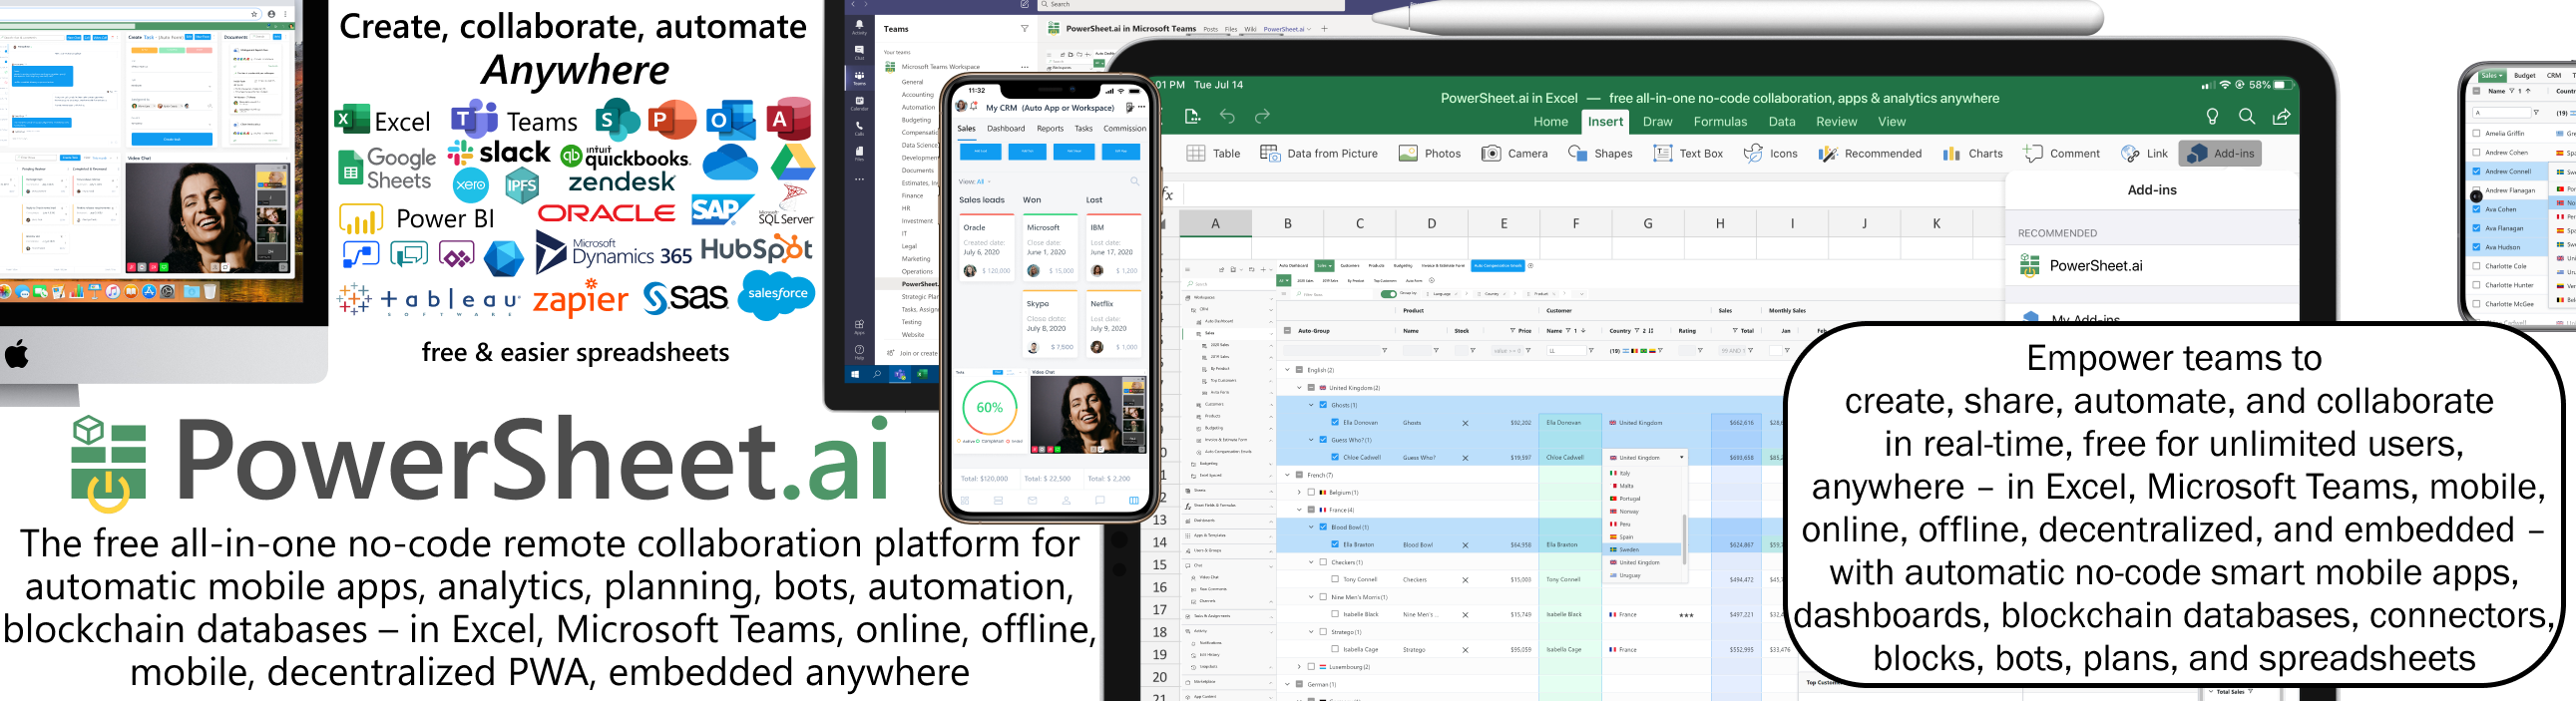The height and width of the screenshot is (701, 2576).
Task: Select the column A header in Excel
Action: [x=1215, y=223]
